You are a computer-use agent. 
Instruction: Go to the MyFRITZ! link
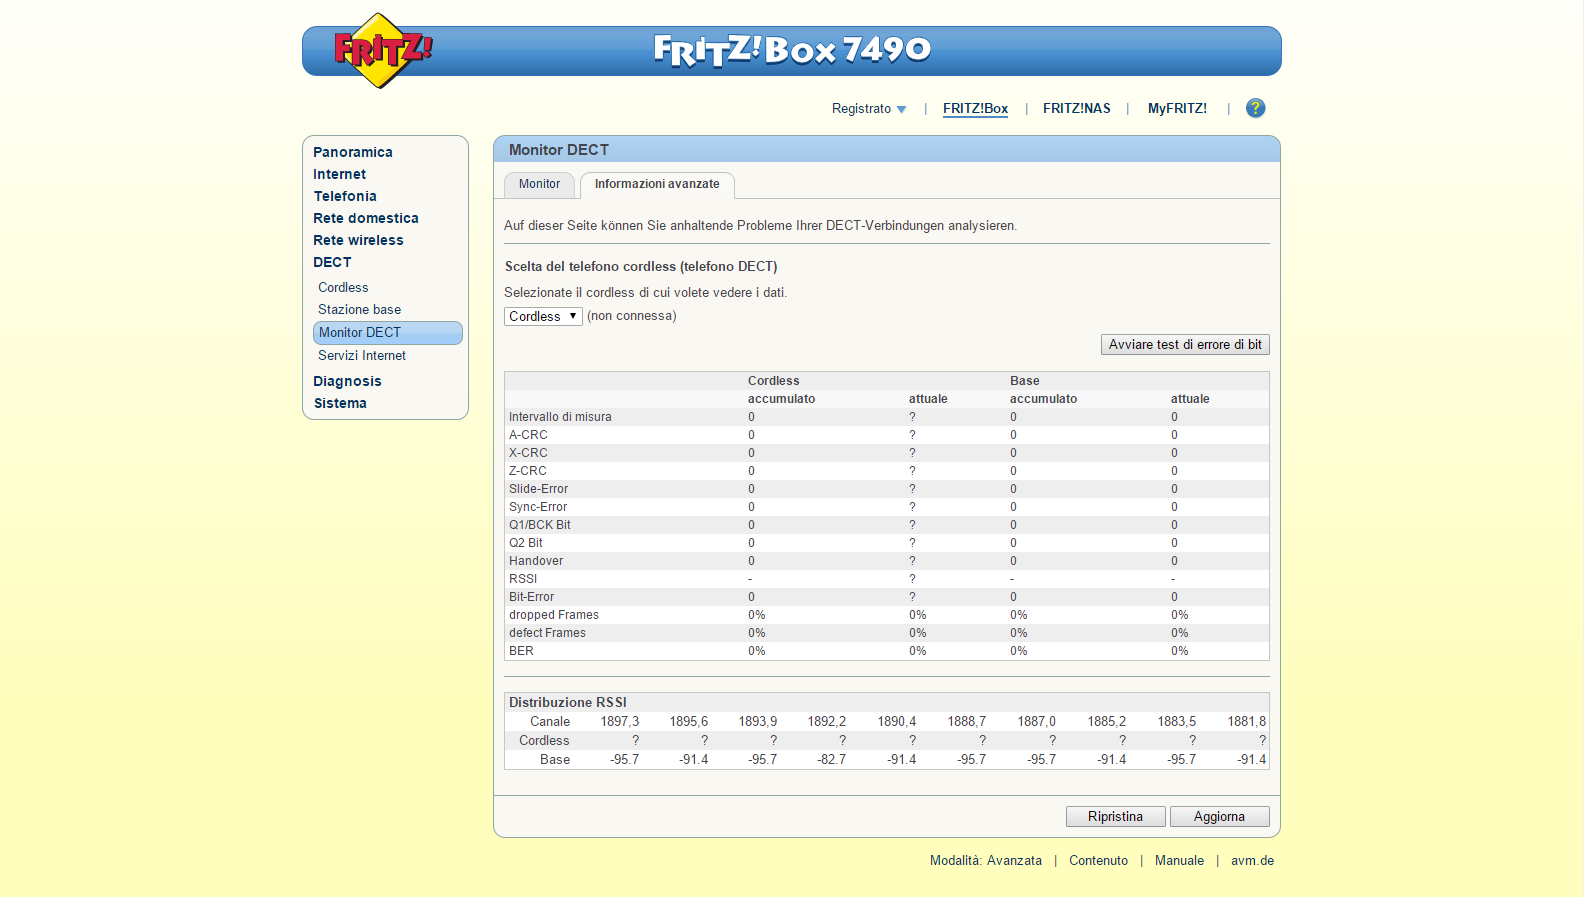1177,108
